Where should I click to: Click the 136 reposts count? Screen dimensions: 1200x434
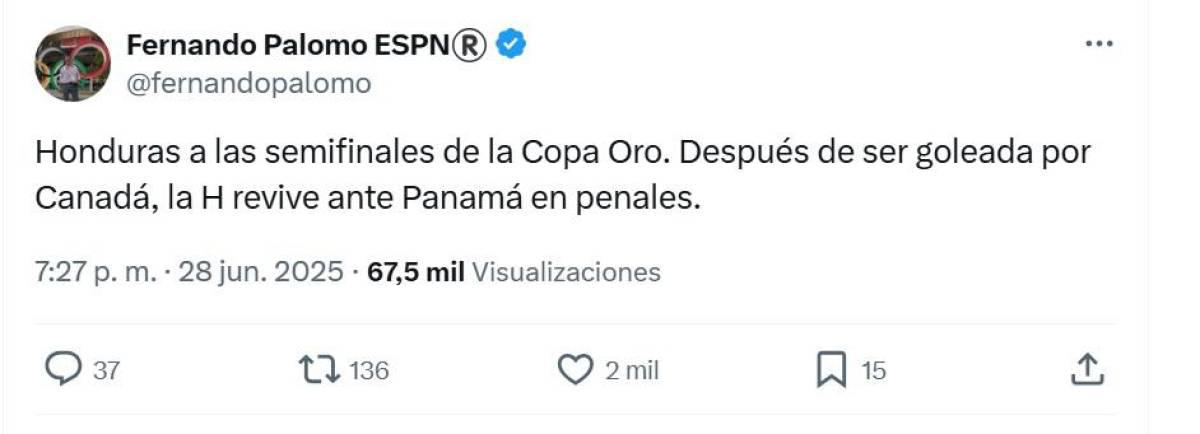click(367, 371)
